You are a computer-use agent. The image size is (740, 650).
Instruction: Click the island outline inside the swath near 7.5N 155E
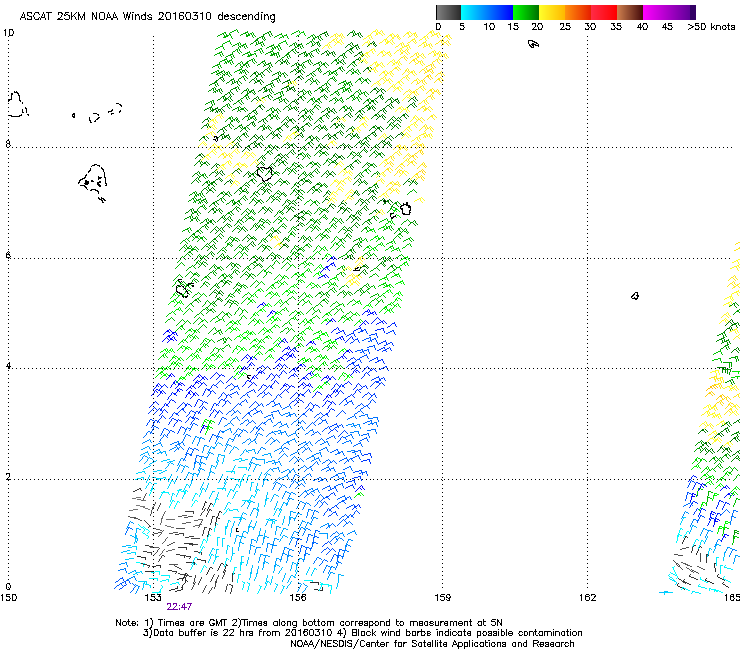(x=265, y=173)
